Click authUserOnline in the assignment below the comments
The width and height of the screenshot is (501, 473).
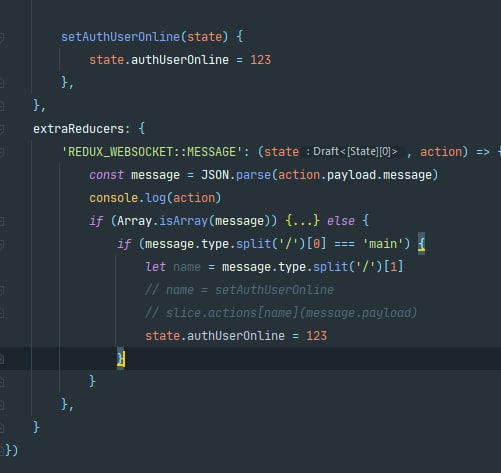tap(236, 336)
